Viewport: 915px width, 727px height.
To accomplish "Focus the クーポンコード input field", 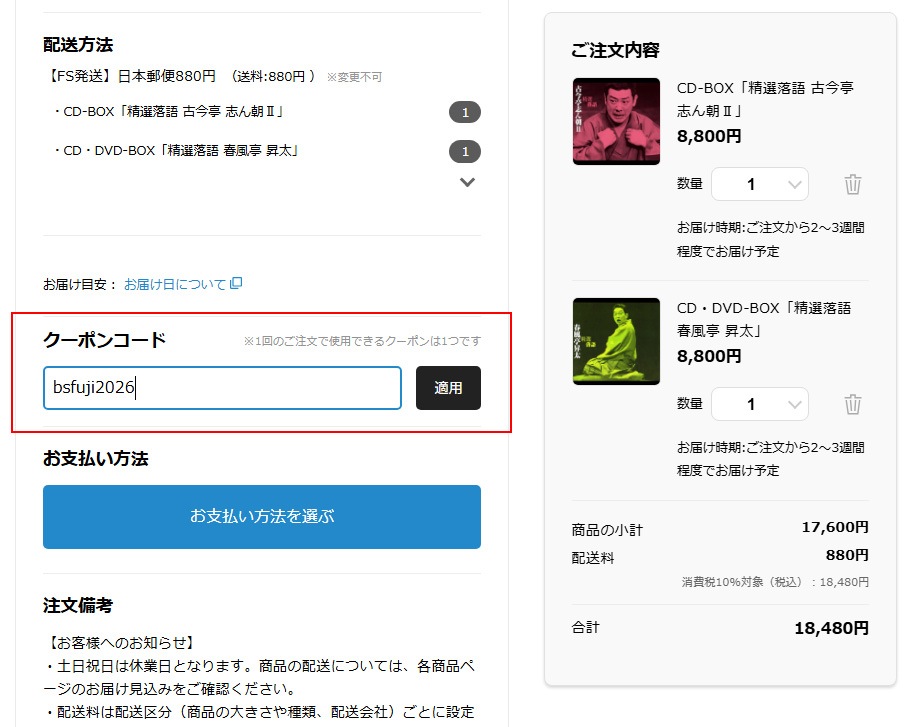I will tap(222, 388).
